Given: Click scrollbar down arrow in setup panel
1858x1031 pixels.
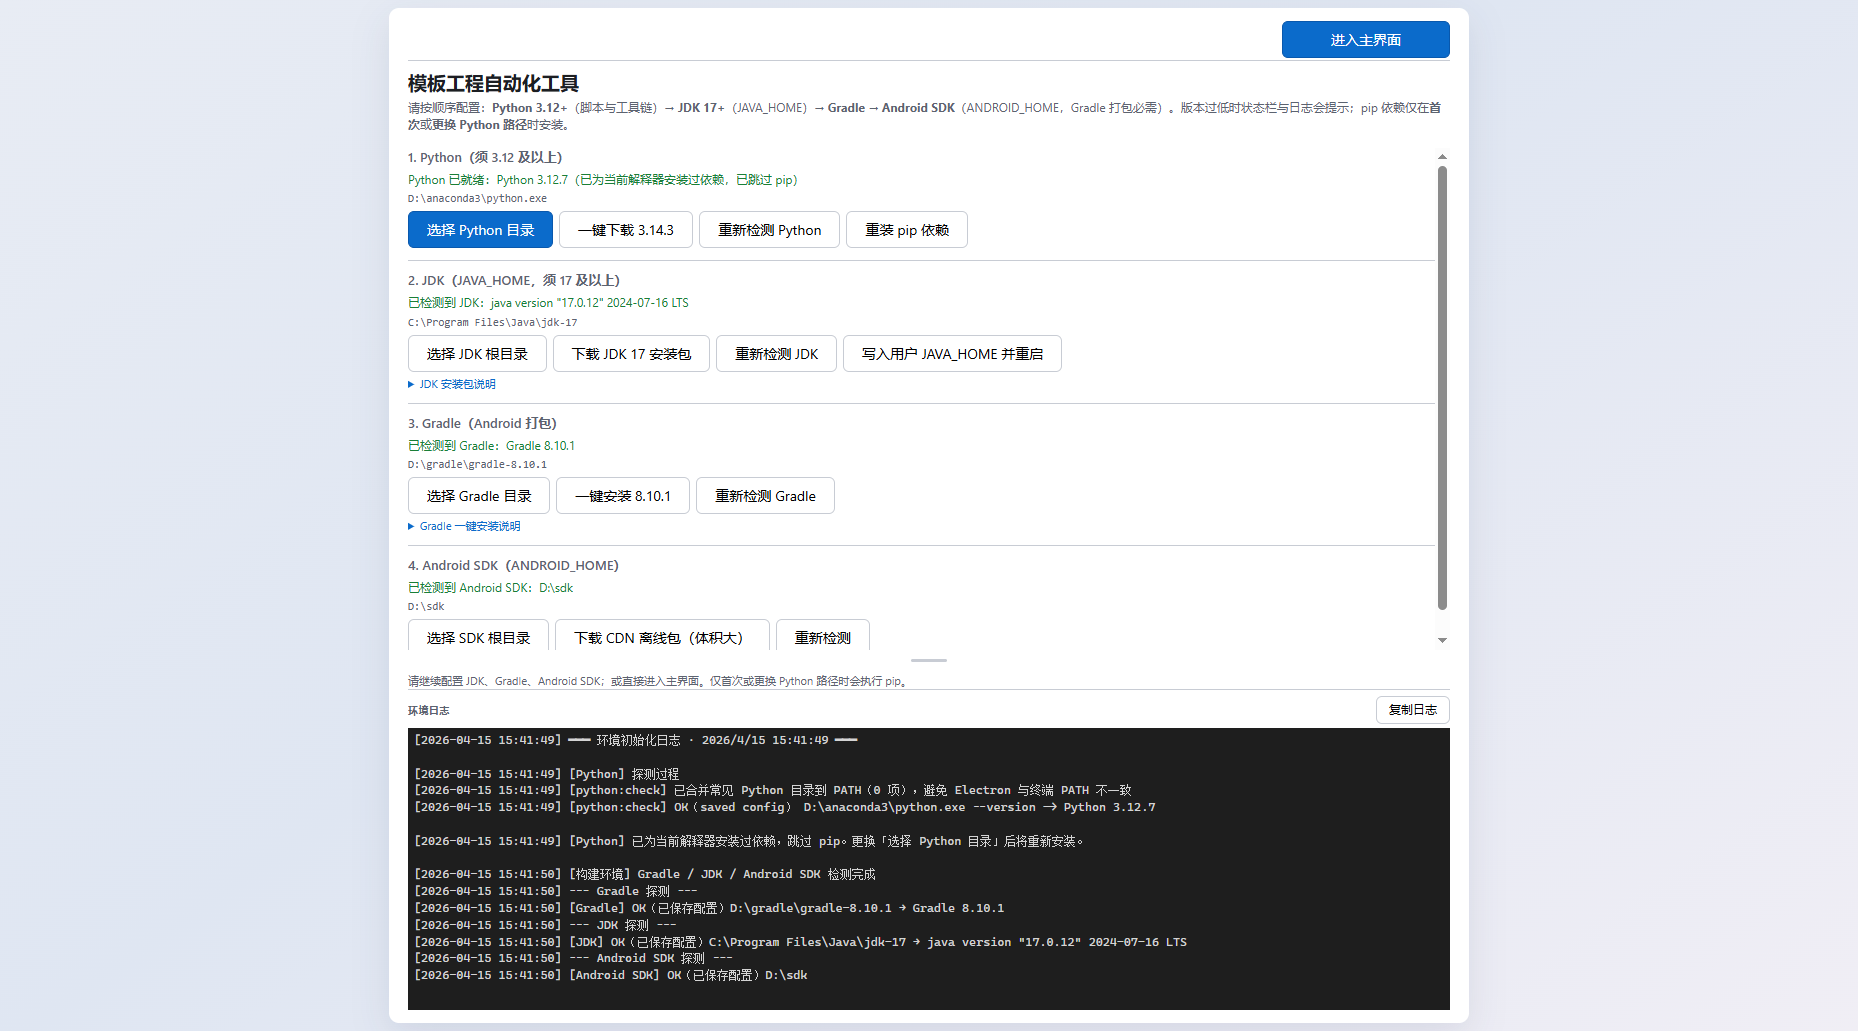Looking at the screenshot, I should tap(1442, 640).
